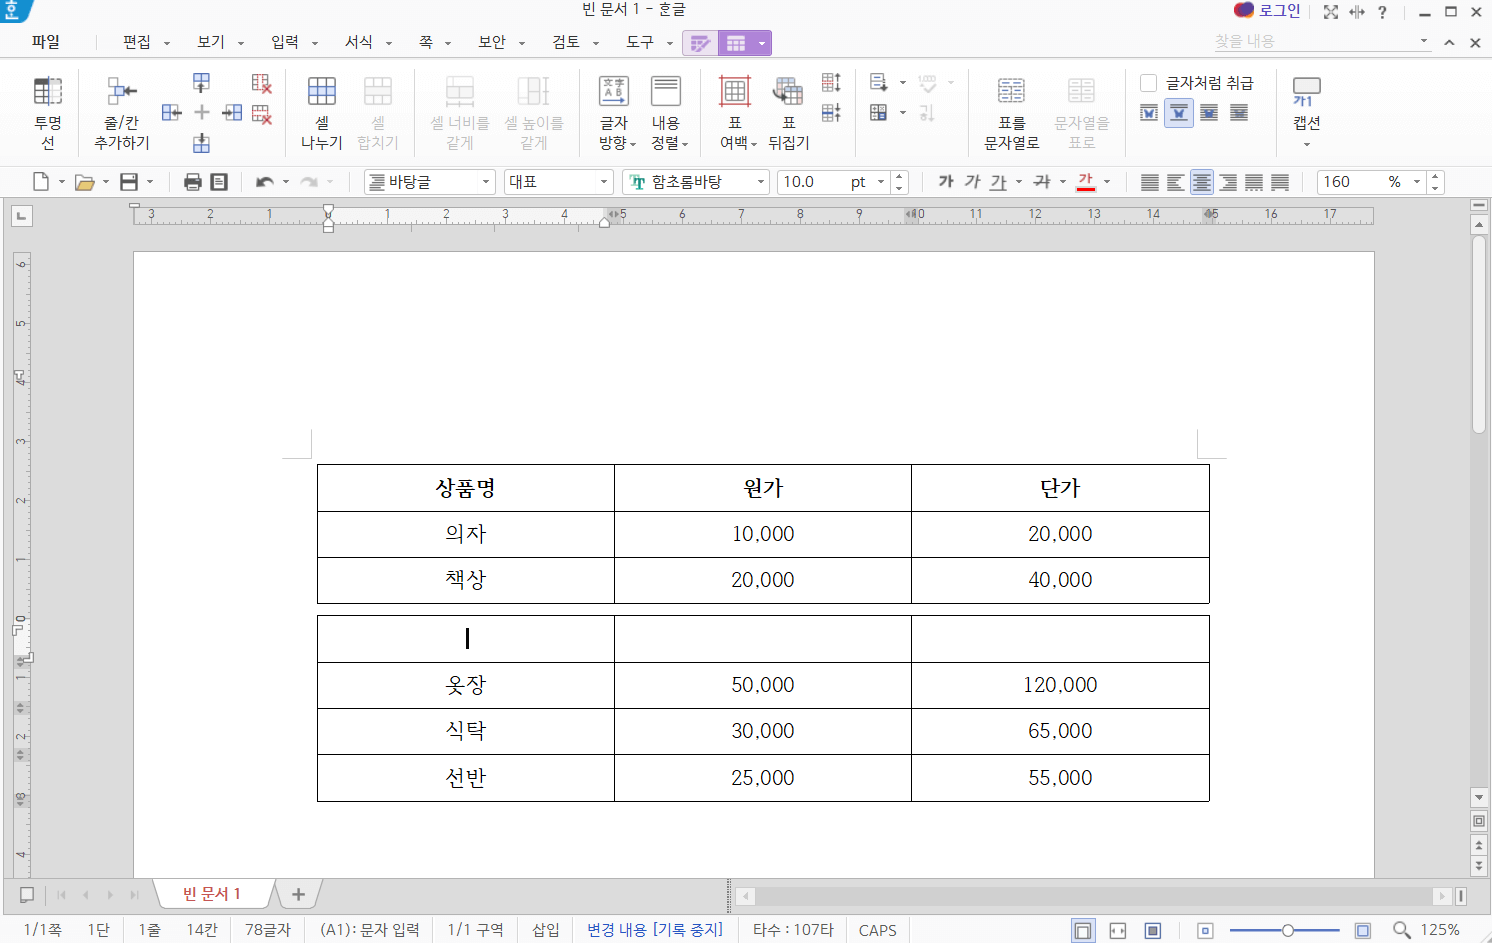
Task: Click the undo arrow icon
Action: [265, 182]
